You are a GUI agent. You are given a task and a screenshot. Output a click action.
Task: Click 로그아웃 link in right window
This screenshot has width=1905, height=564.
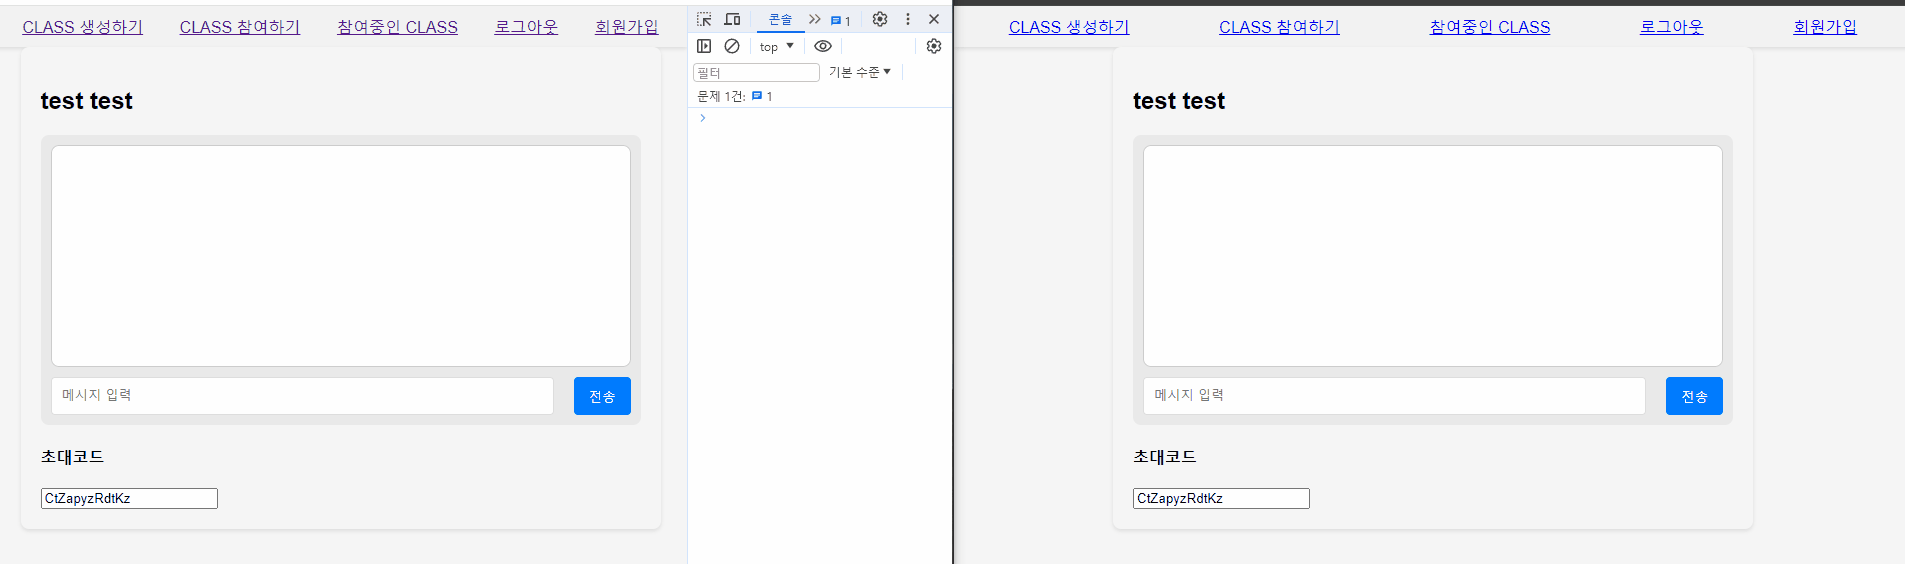click(1671, 27)
